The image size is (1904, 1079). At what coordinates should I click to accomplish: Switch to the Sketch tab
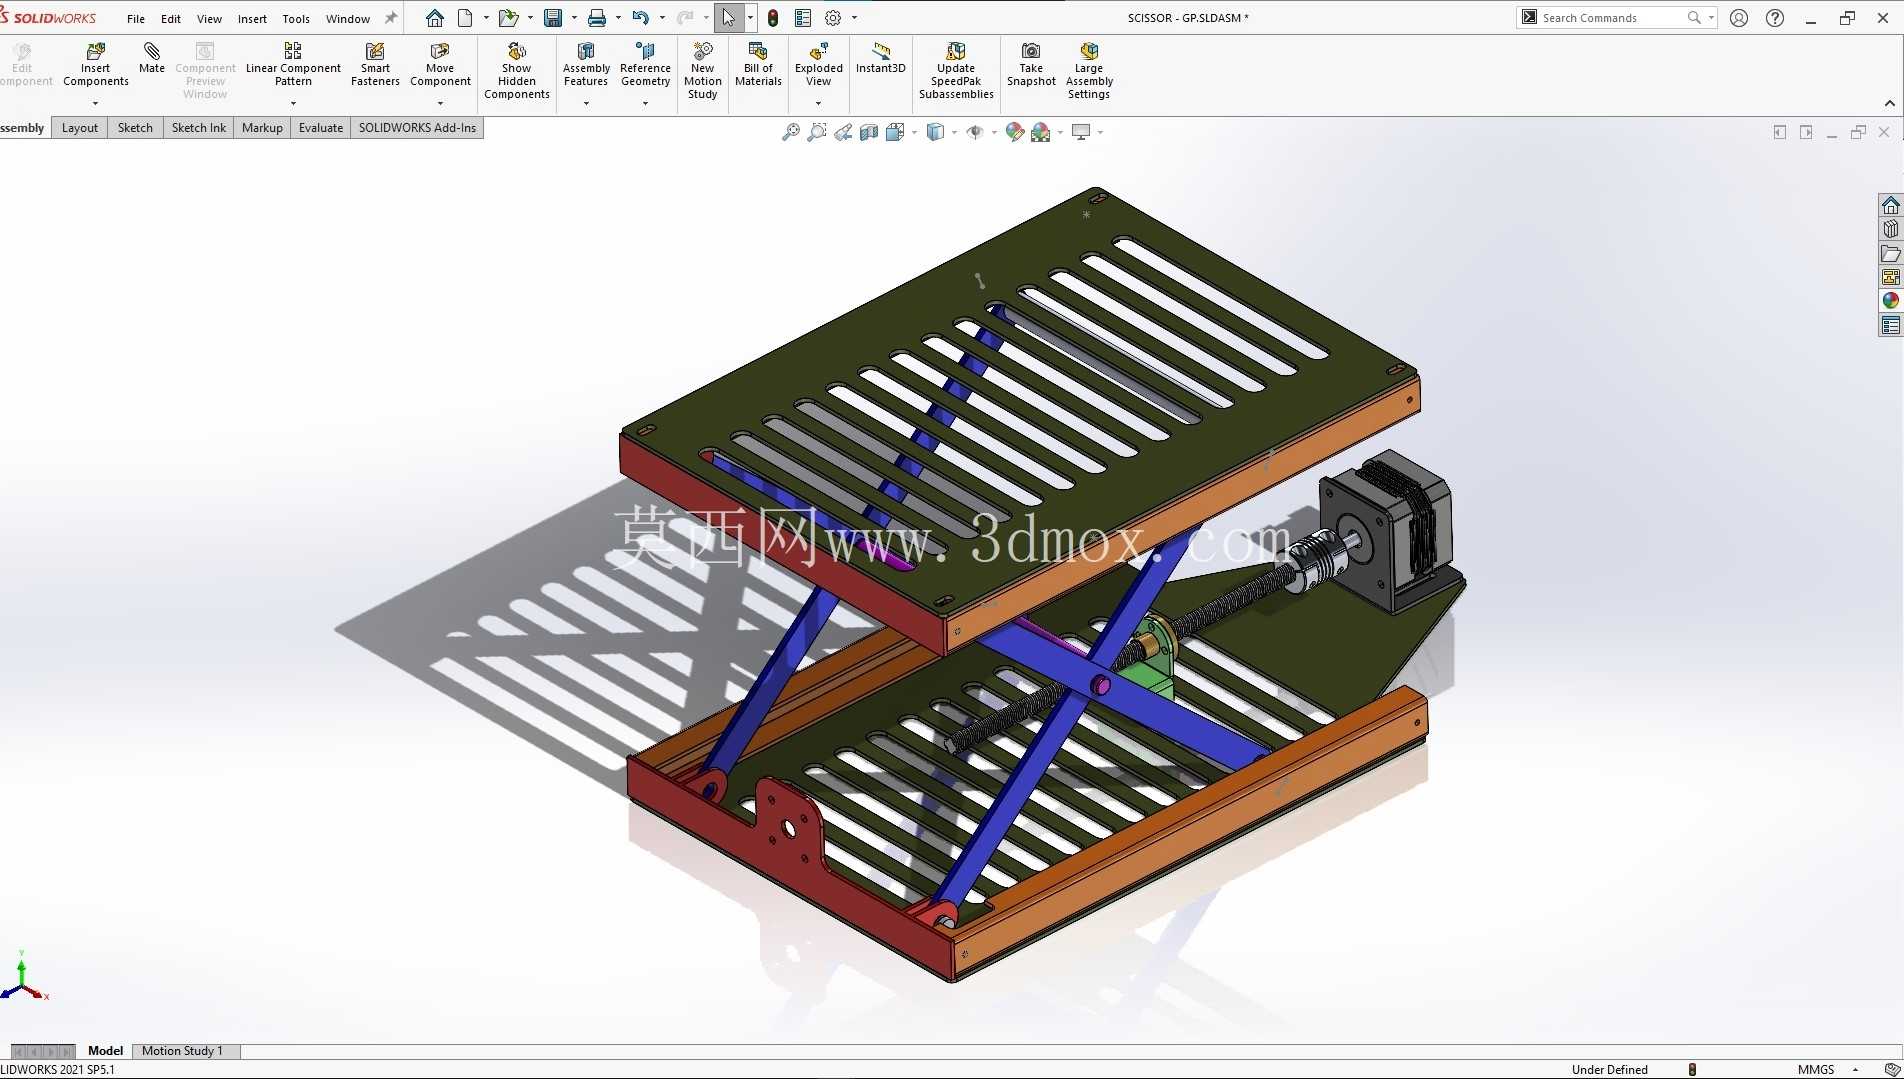tap(135, 128)
